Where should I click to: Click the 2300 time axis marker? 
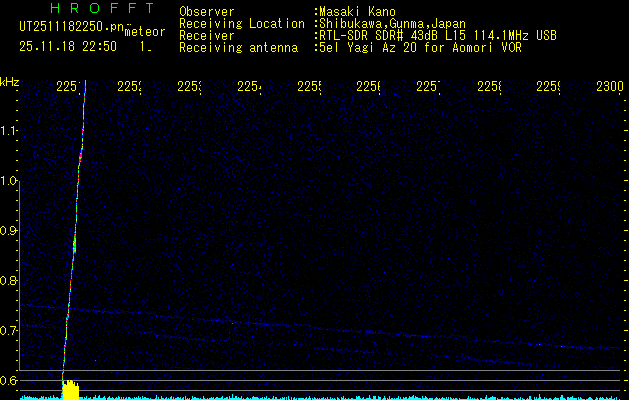[x=609, y=87]
